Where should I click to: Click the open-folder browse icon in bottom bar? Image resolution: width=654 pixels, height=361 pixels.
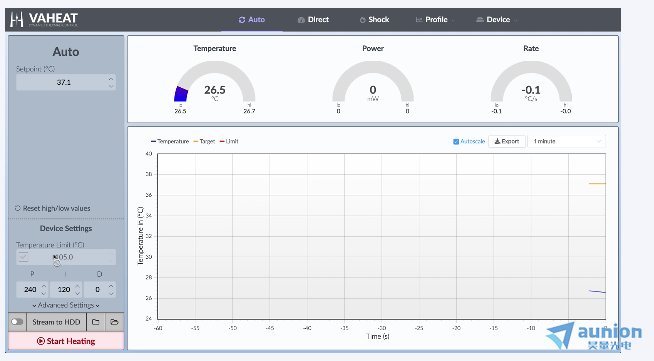tap(114, 322)
